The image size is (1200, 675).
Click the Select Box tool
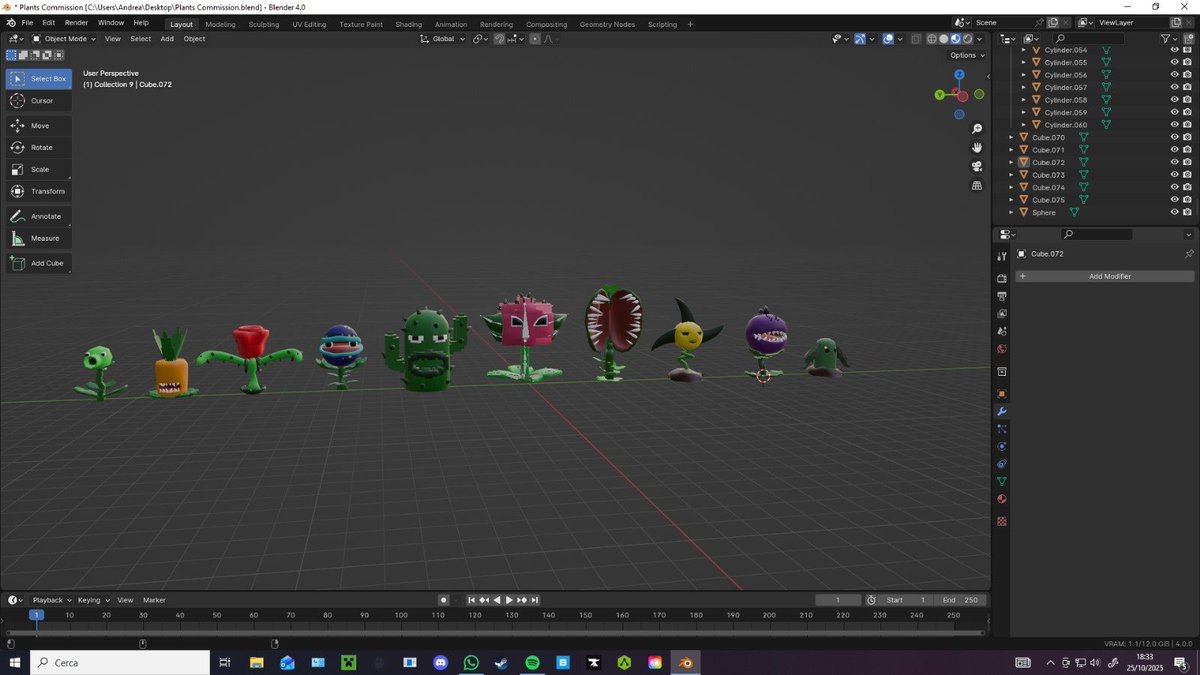38,79
